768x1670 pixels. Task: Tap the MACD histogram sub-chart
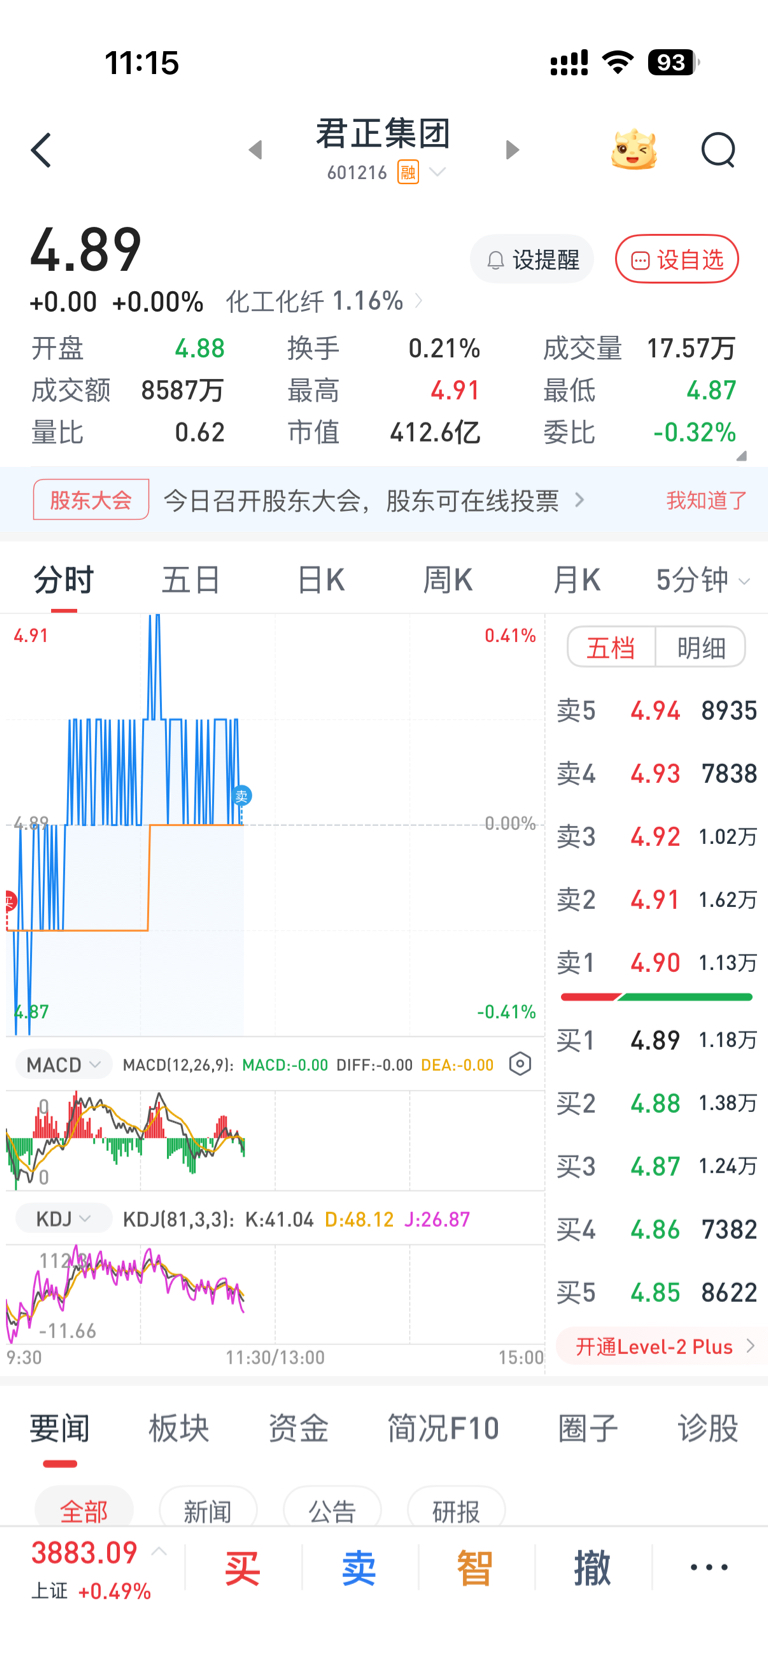pyautogui.click(x=275, y=1141)
